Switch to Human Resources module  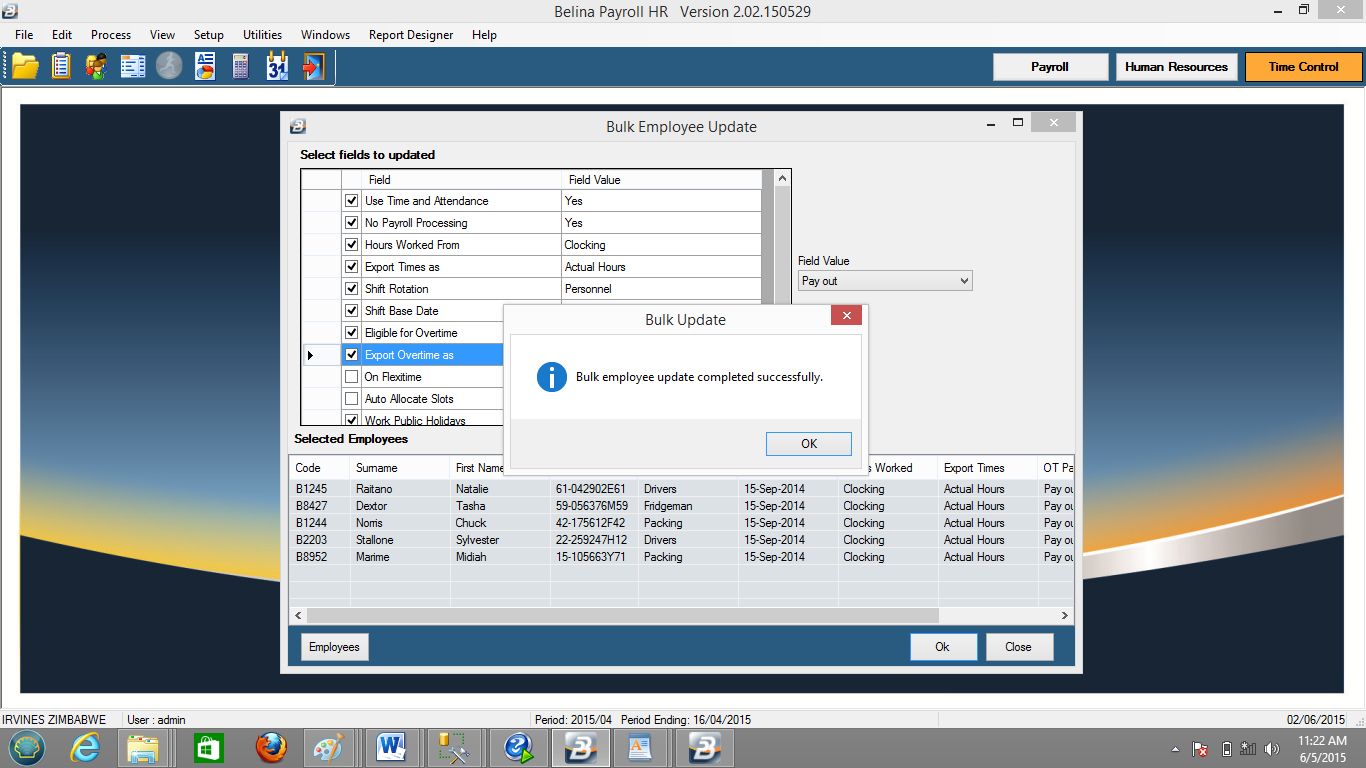pyautogui.click(x=1176, y=67)
